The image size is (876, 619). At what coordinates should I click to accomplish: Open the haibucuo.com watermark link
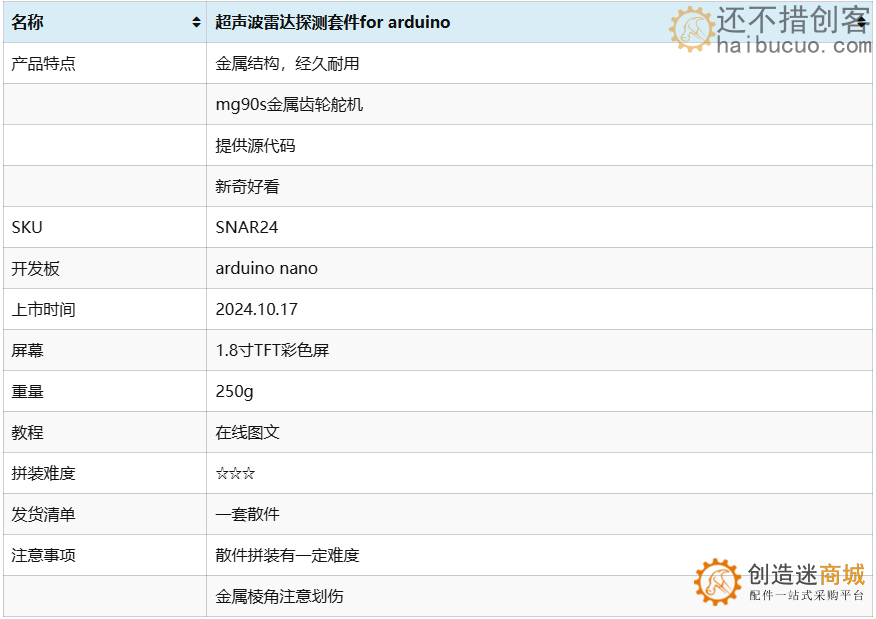794,45
